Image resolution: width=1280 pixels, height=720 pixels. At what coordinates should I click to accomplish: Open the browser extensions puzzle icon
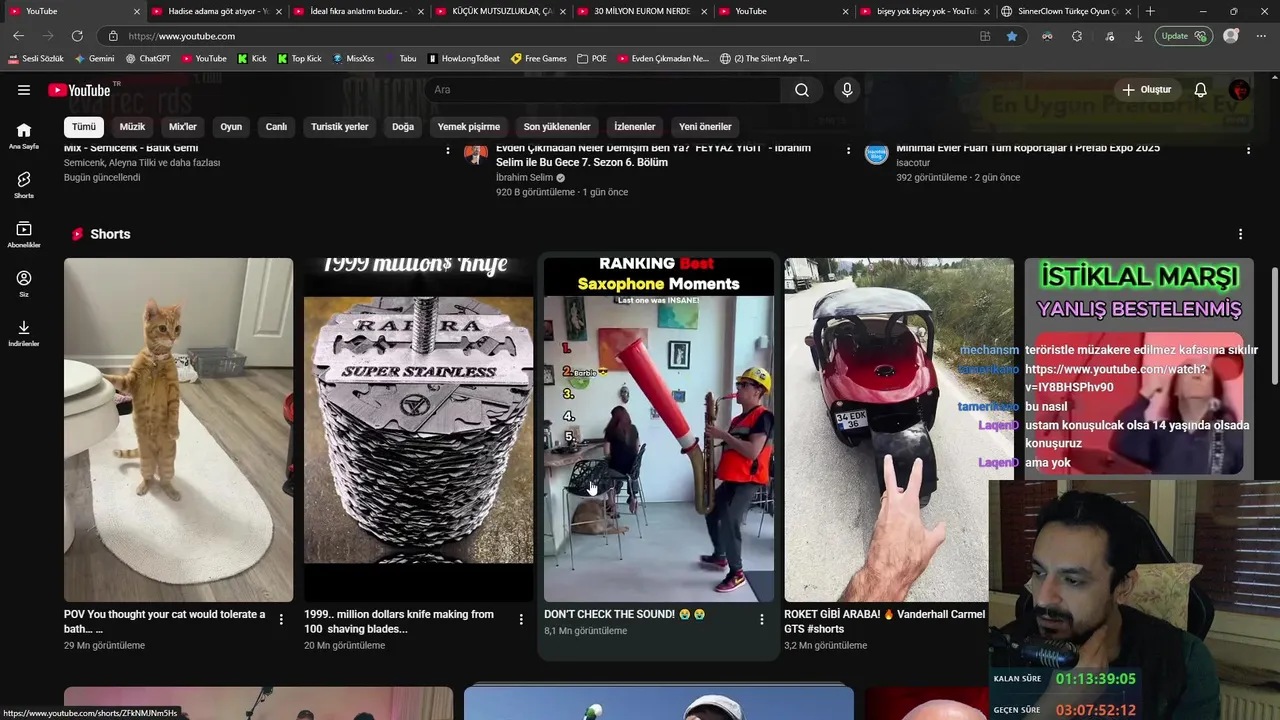pyautogui.click(x=1077, y=36)
